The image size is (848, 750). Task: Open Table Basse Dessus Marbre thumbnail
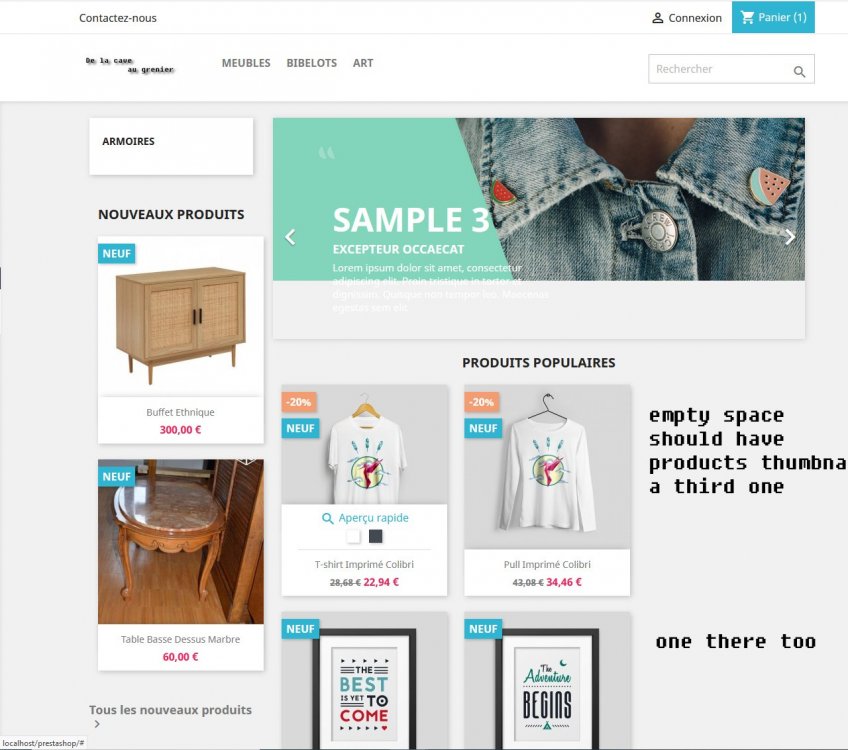click(181, 542)
